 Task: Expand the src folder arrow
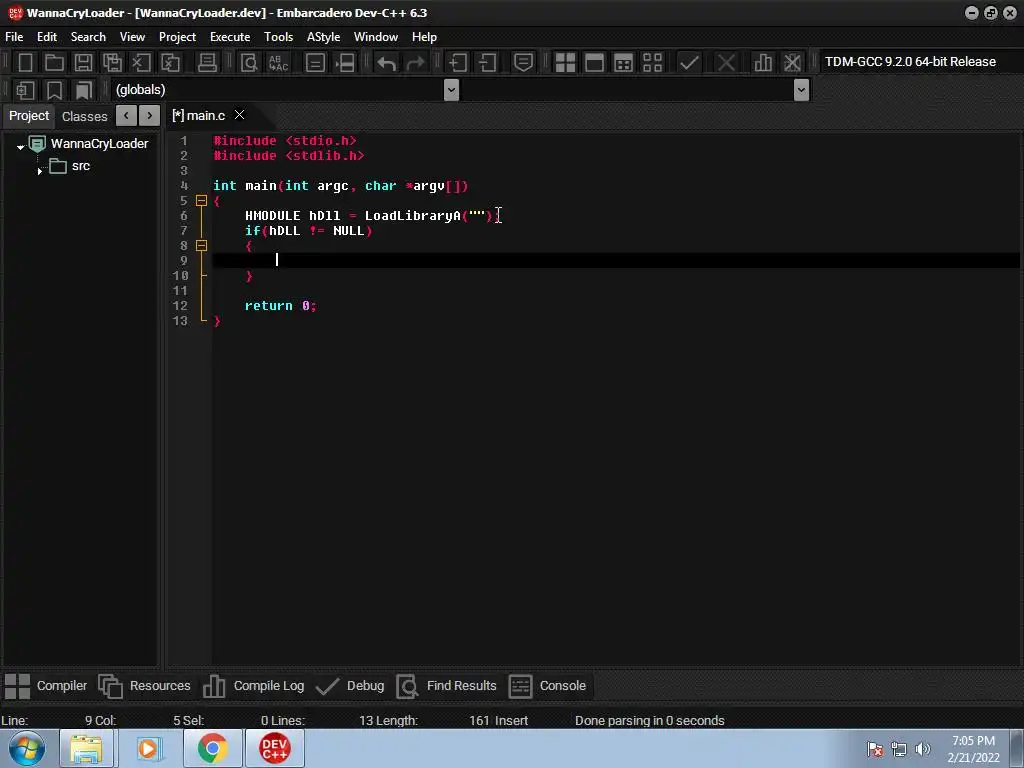[x=40, y=171]
